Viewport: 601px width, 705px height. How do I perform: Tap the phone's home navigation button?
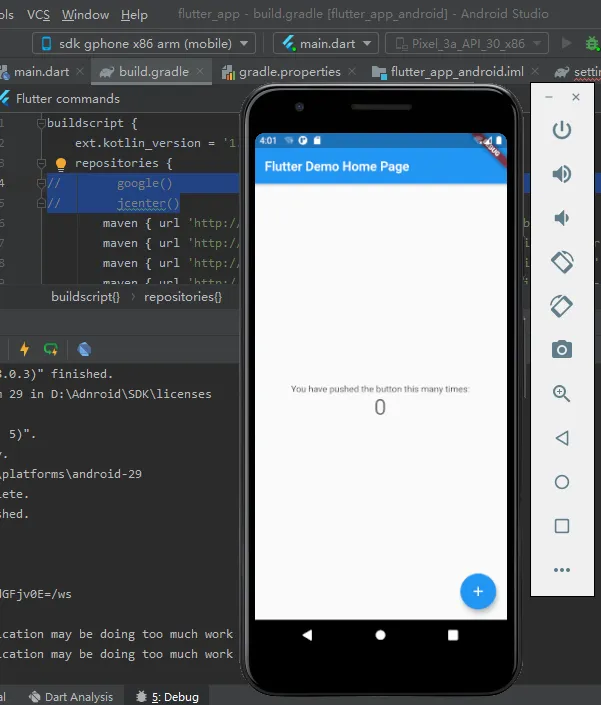(380, 635)
